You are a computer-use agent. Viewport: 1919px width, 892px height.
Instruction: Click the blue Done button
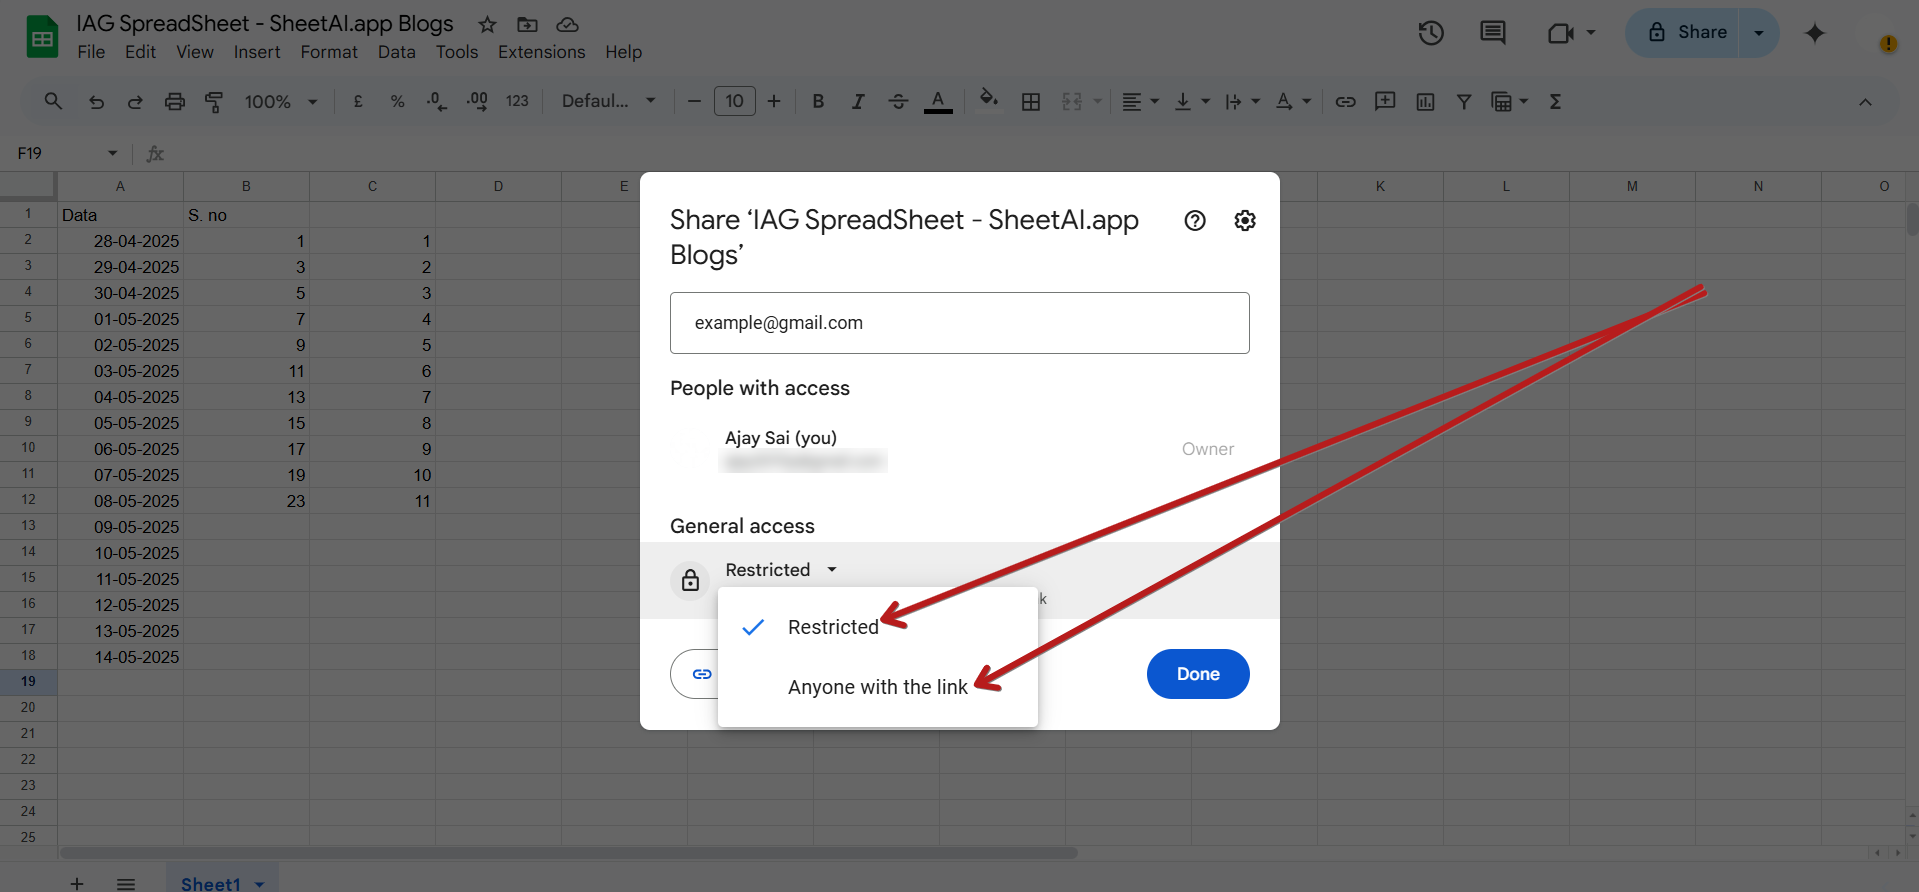point(1198,674)
